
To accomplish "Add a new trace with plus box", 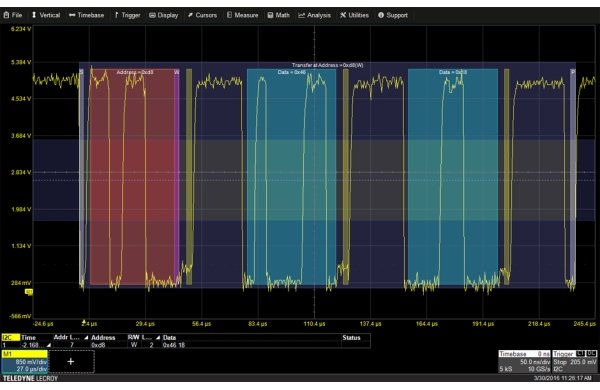I will click(x=71, y=361).
